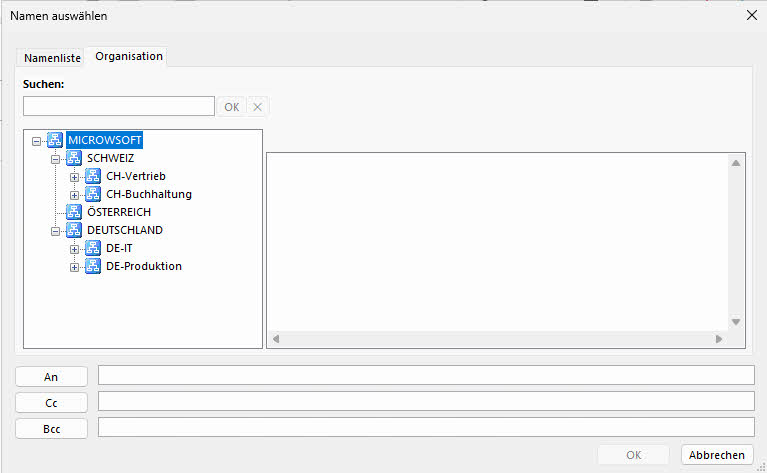Click the DE-IT department icon
Image resolution: width=767 pixels, height=473 pixels.
tap(93, 248)
